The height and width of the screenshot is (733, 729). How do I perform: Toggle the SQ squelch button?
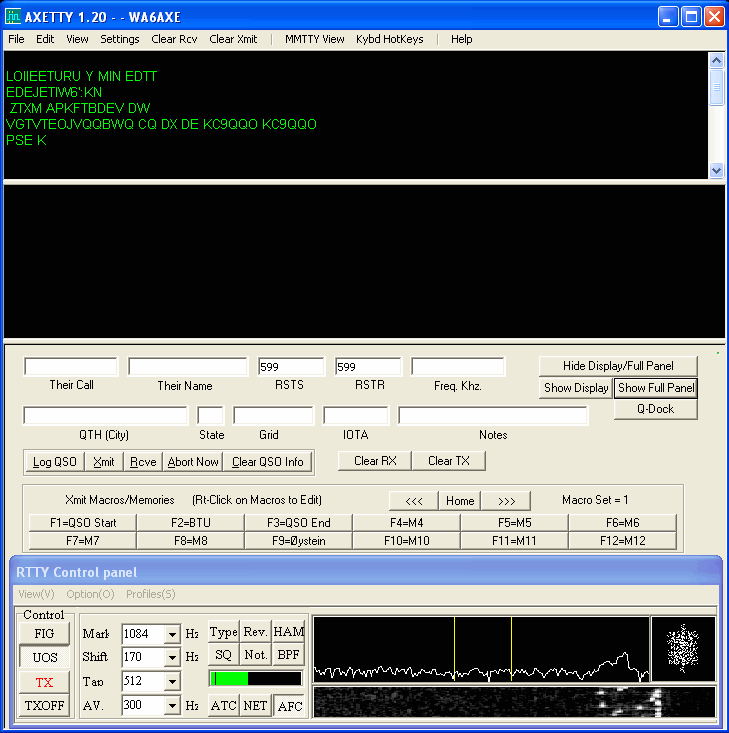pos(223,655)
